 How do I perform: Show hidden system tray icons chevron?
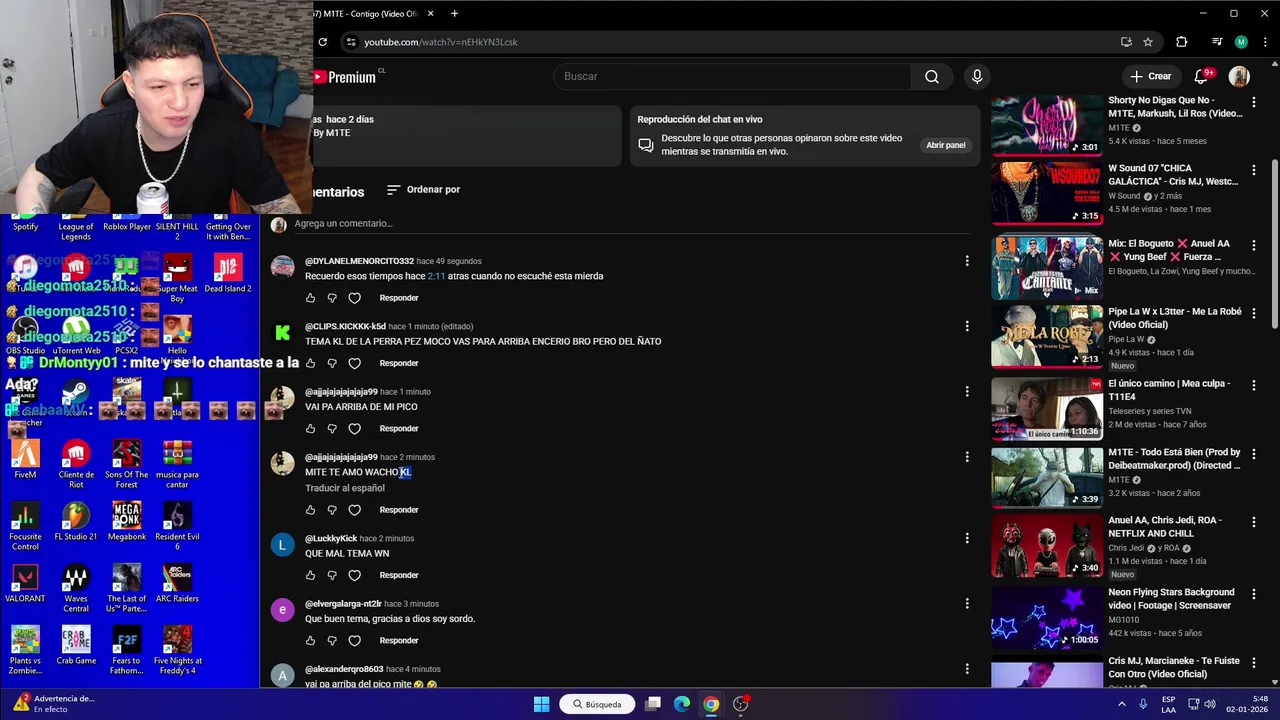[x=1121, y=704]
